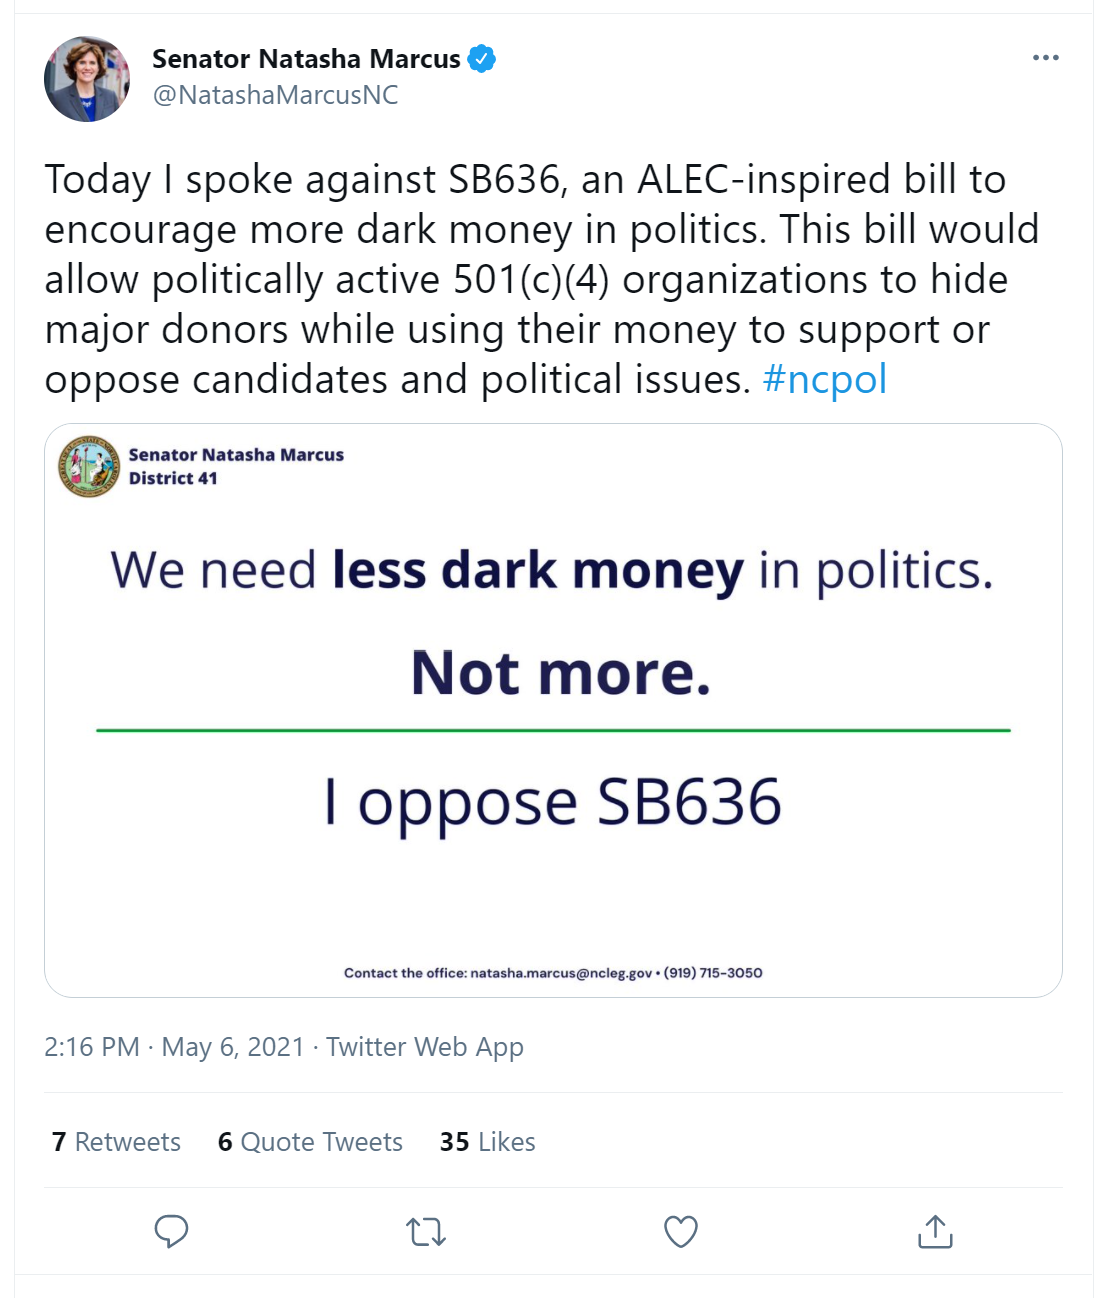
Task: View the 6 Quote Tweets list
Action: [x=310, y=1142]
